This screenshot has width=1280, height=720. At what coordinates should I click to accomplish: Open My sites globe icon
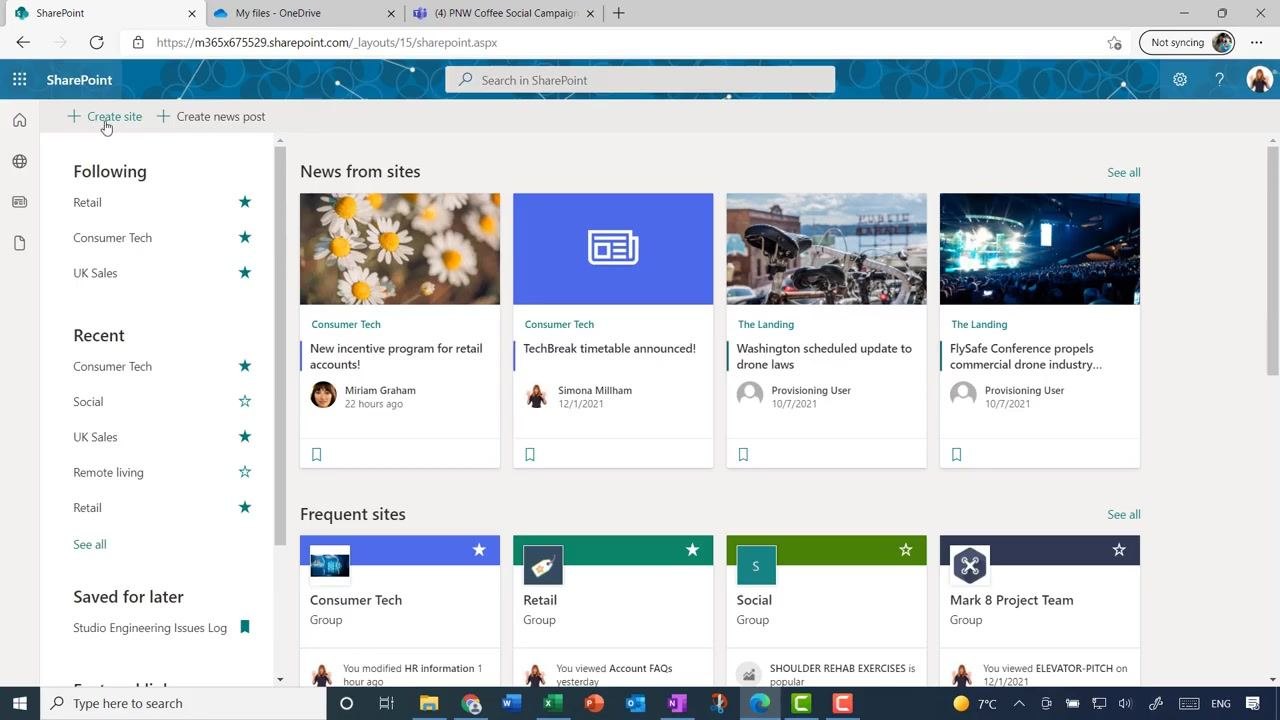pyautogui.click(x=19, y=161)
